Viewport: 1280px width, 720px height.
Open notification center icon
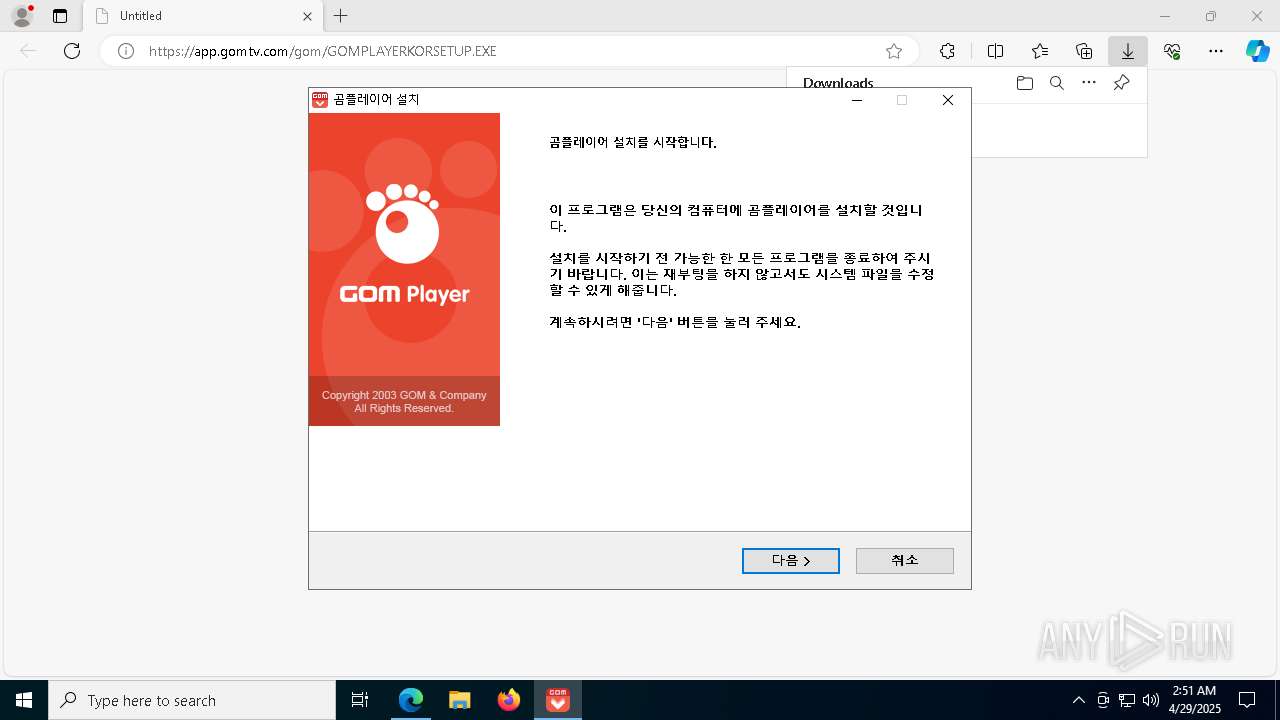click(1247, 700)
